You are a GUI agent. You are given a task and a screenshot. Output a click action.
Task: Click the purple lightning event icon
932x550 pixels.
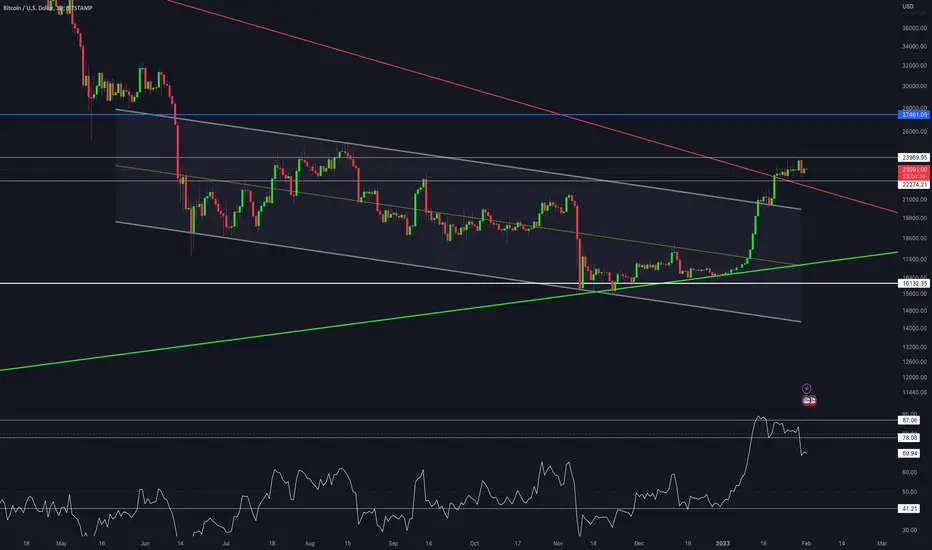pos(807,388)
